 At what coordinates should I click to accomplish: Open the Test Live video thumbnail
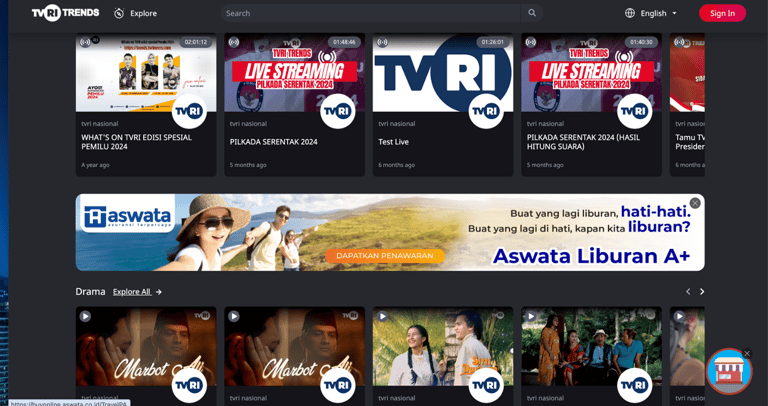[x=443, y=72]
